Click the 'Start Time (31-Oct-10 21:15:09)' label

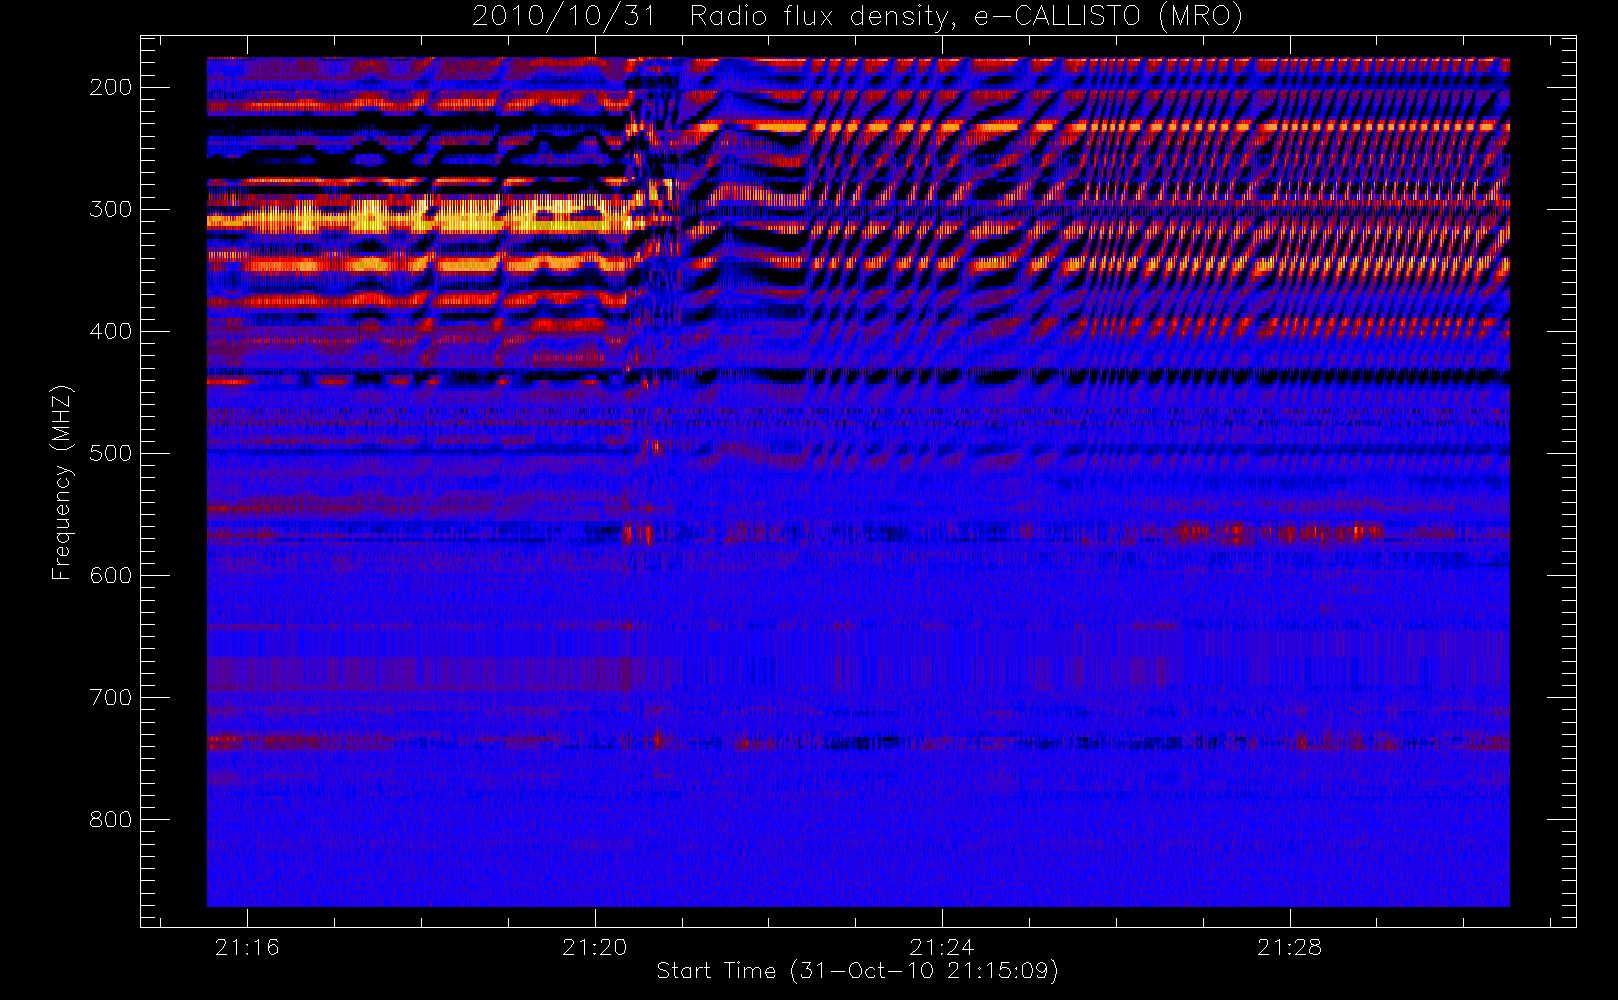[857, 971]
